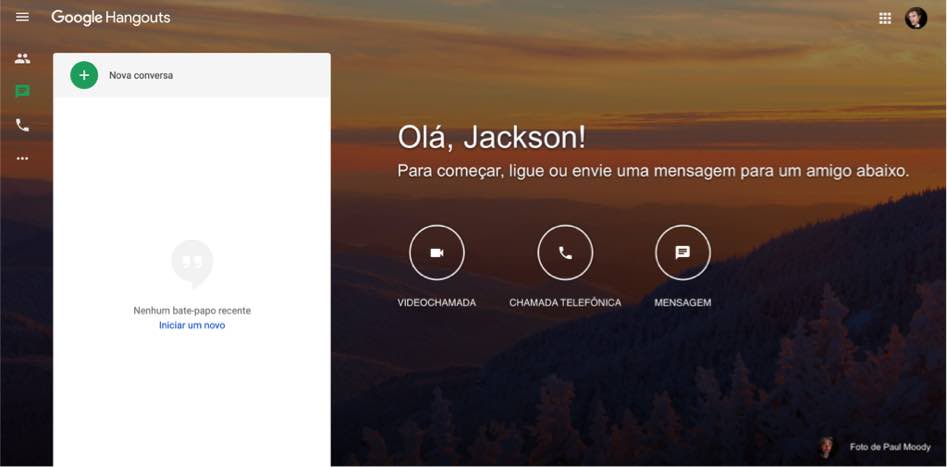Screen dimensions: 947x467
Task: Click the MENSAGEM label
Action: 683,303
